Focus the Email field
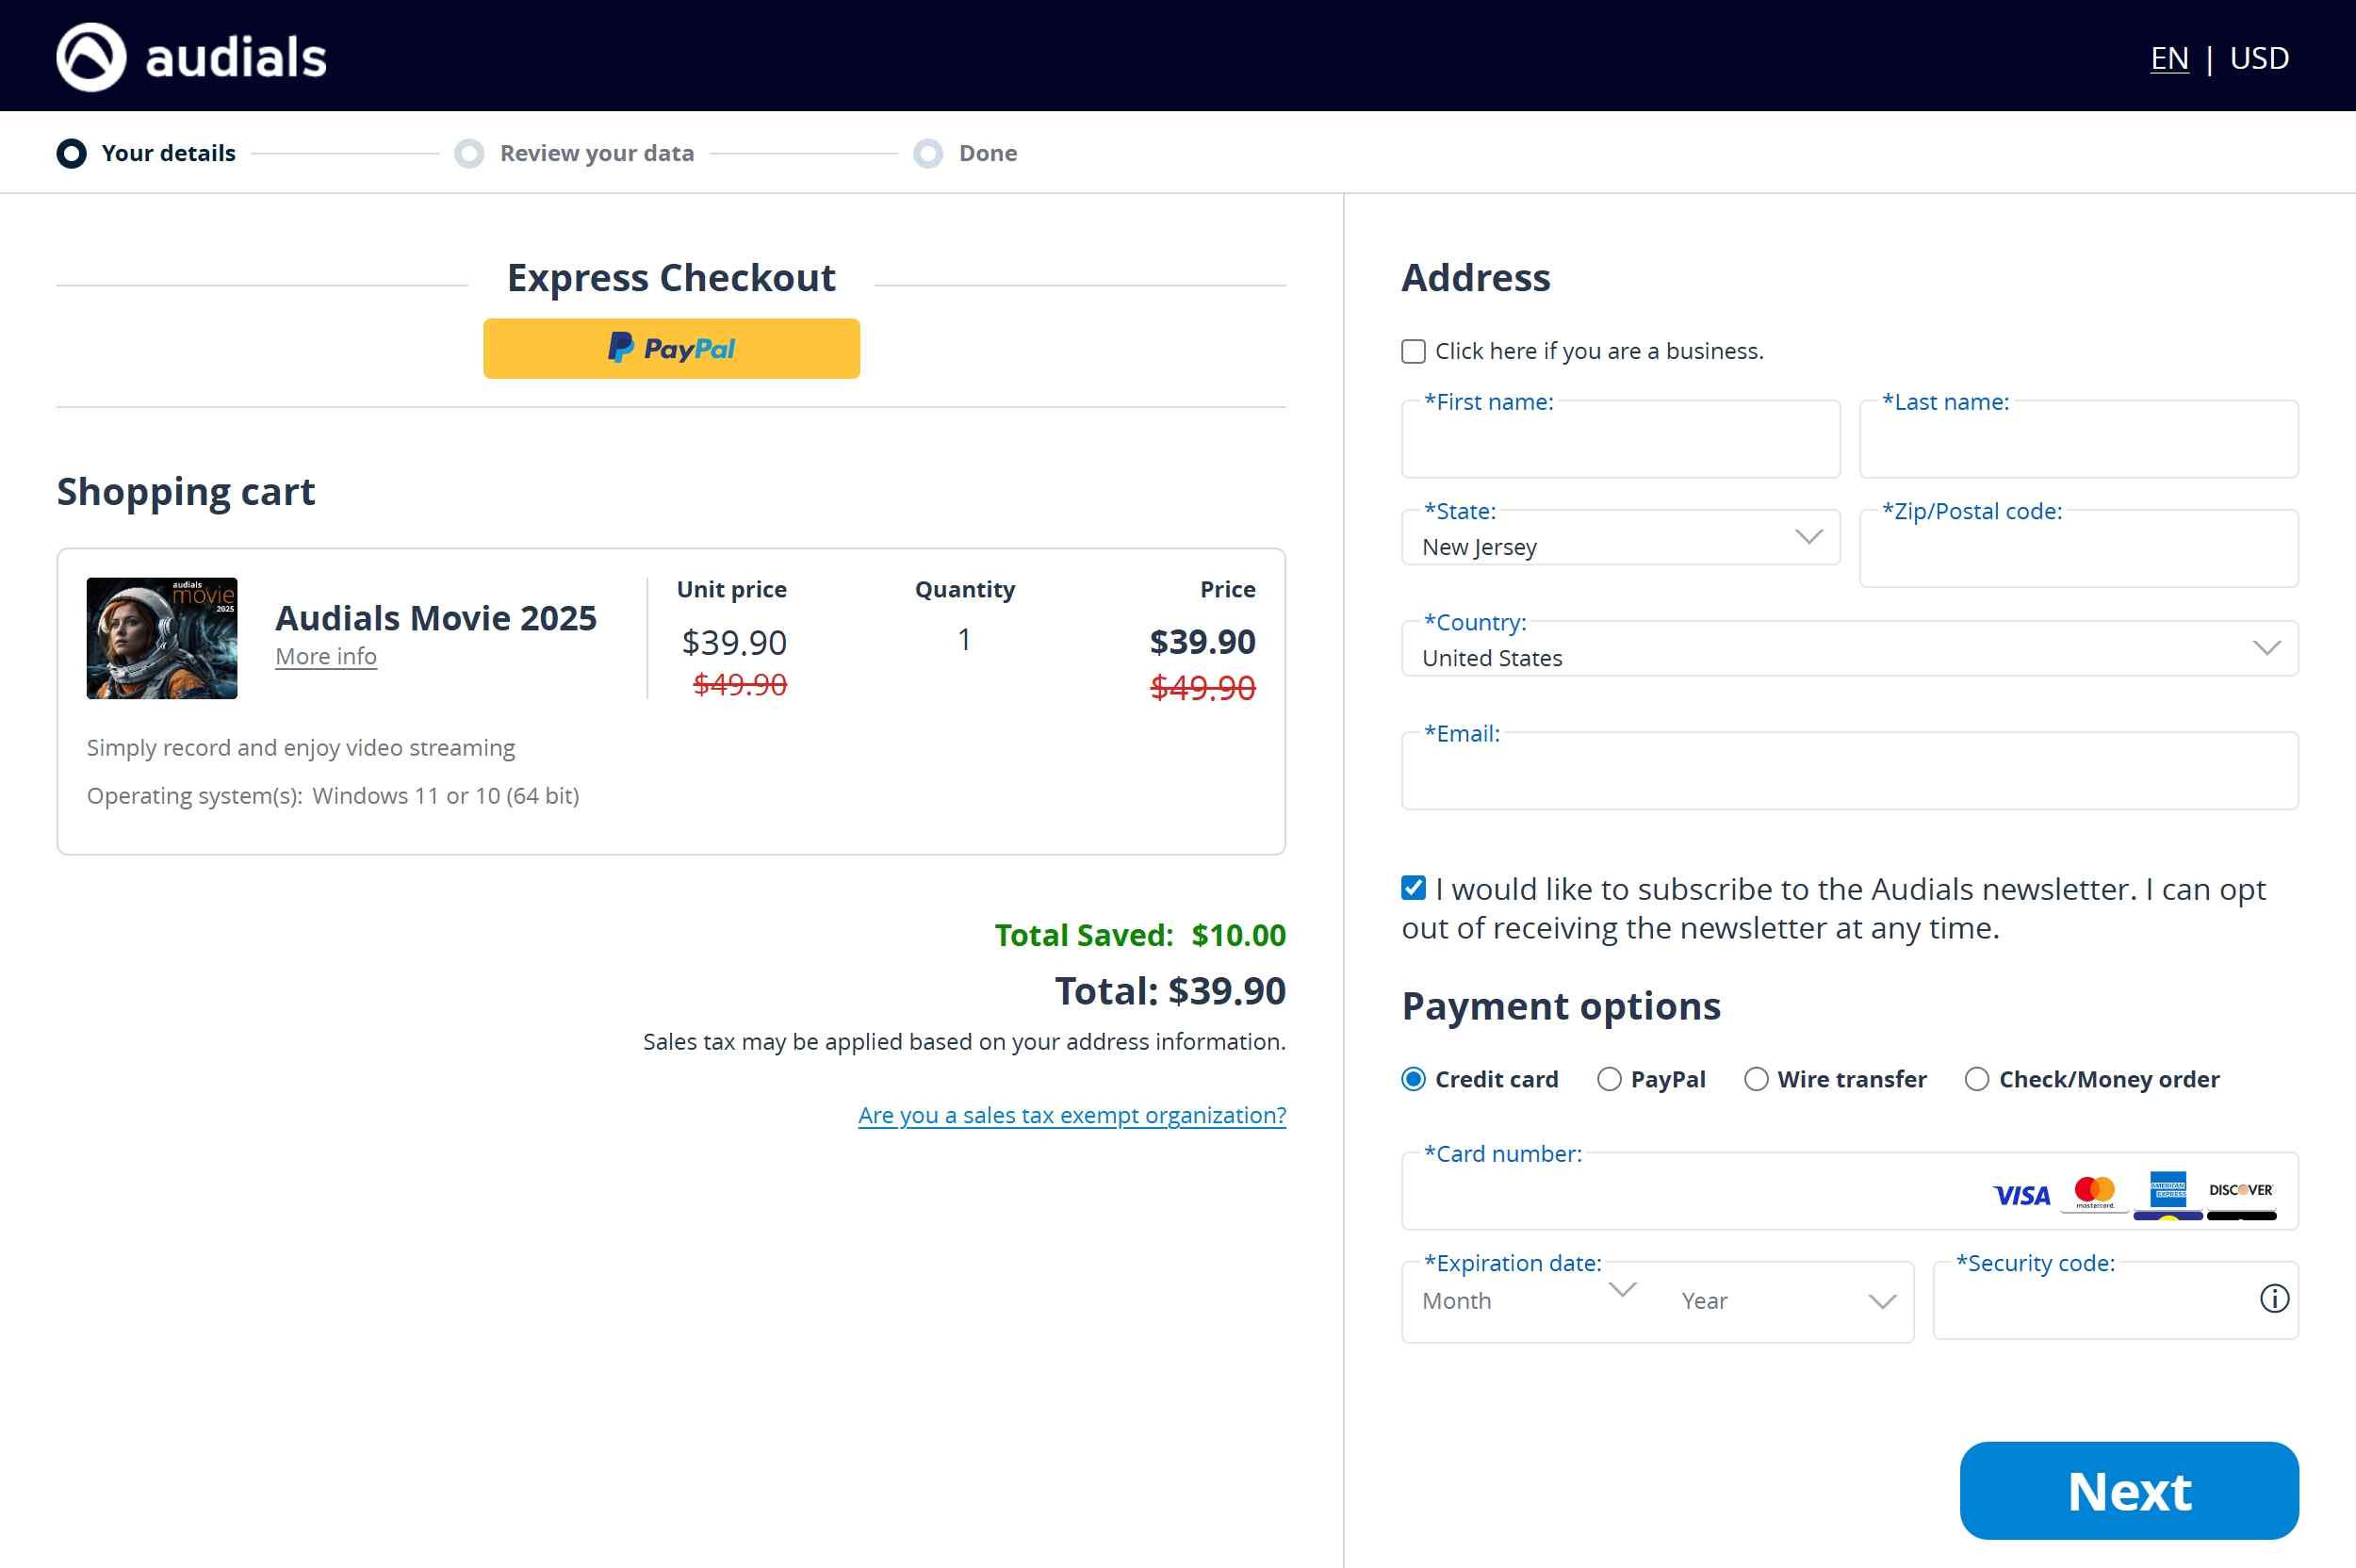This screenshot has width=2356, height=1568. pyautogui.click(x=1849, y=771)
